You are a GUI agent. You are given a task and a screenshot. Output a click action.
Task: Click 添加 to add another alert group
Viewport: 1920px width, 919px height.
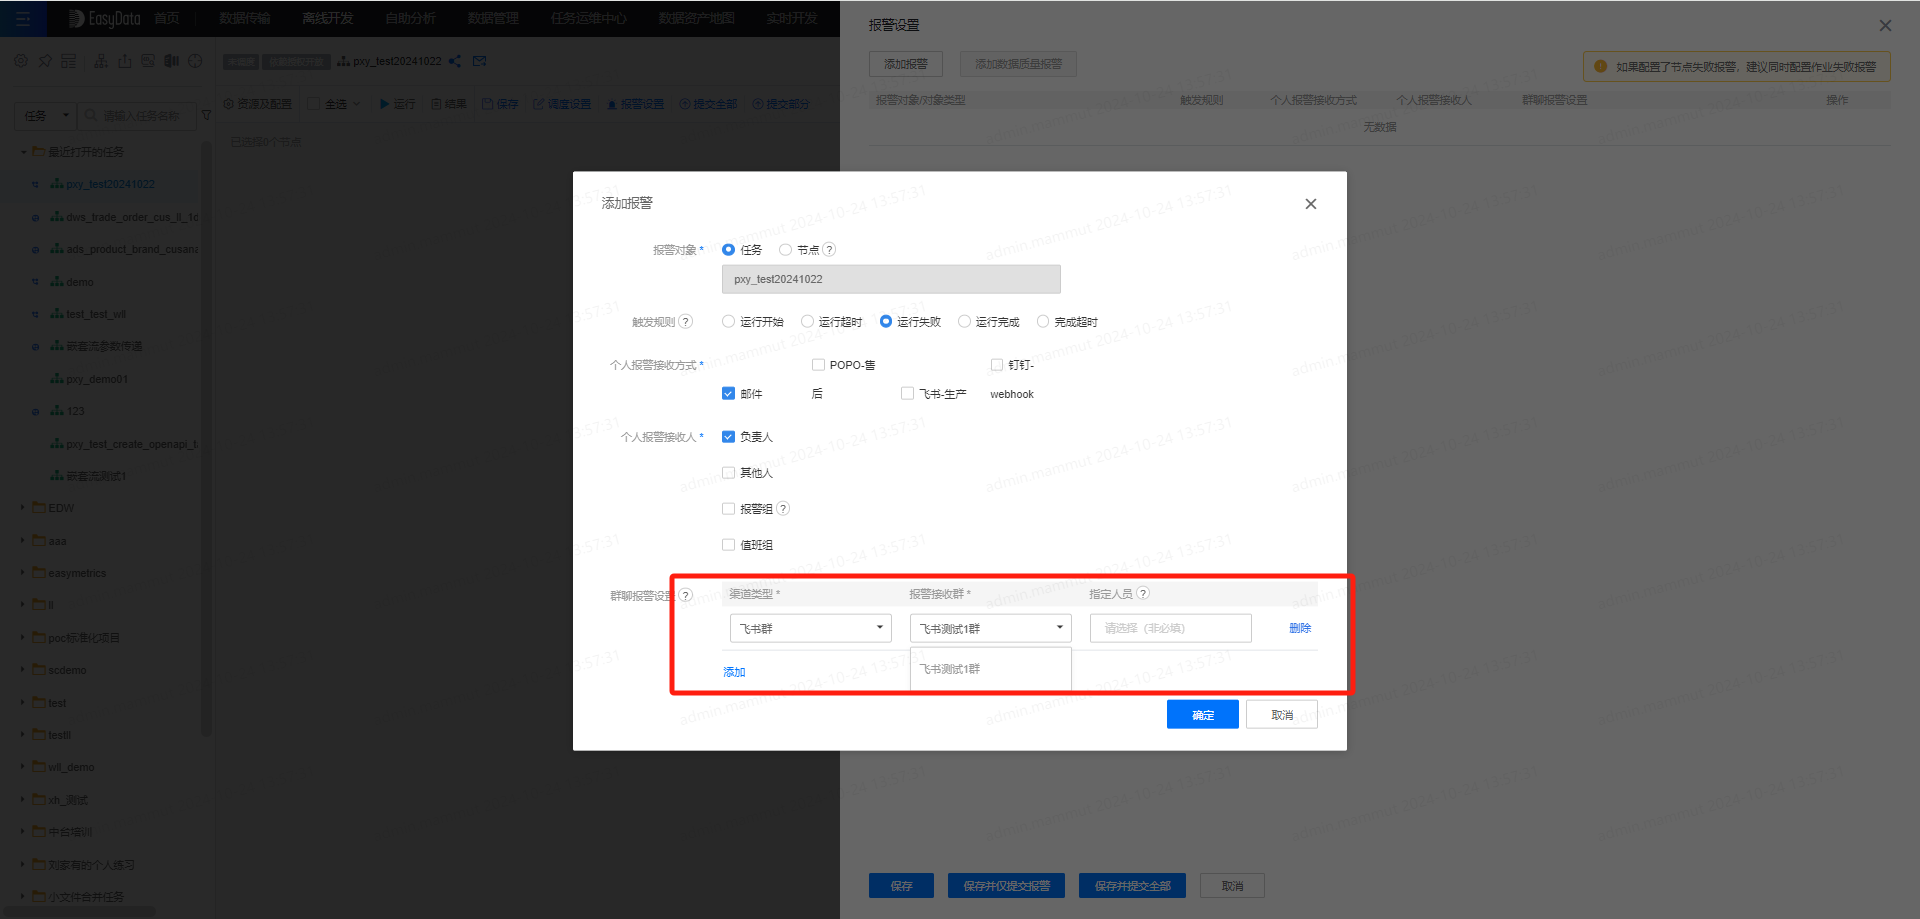[733, 671]
